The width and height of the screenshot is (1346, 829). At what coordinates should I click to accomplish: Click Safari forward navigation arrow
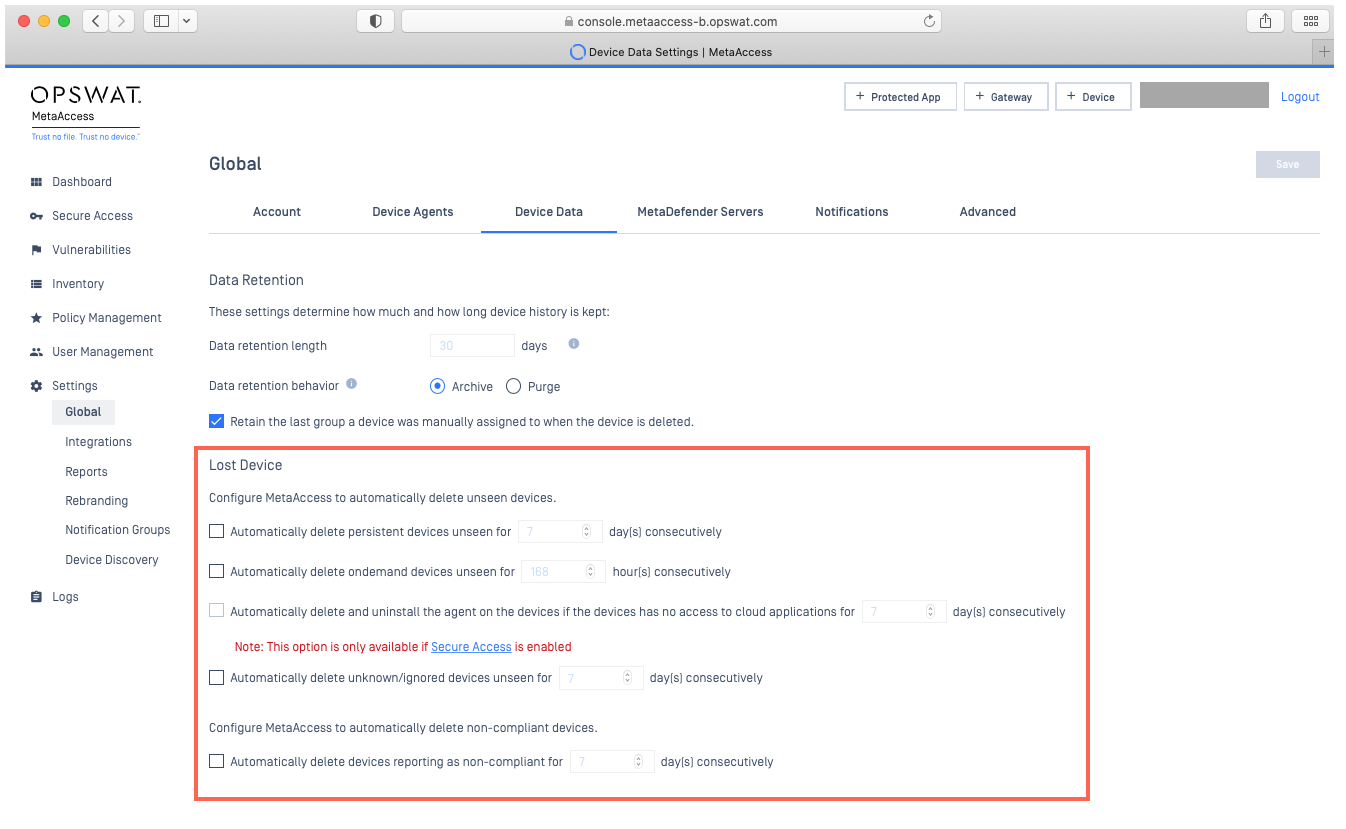[x=122, y=21]
